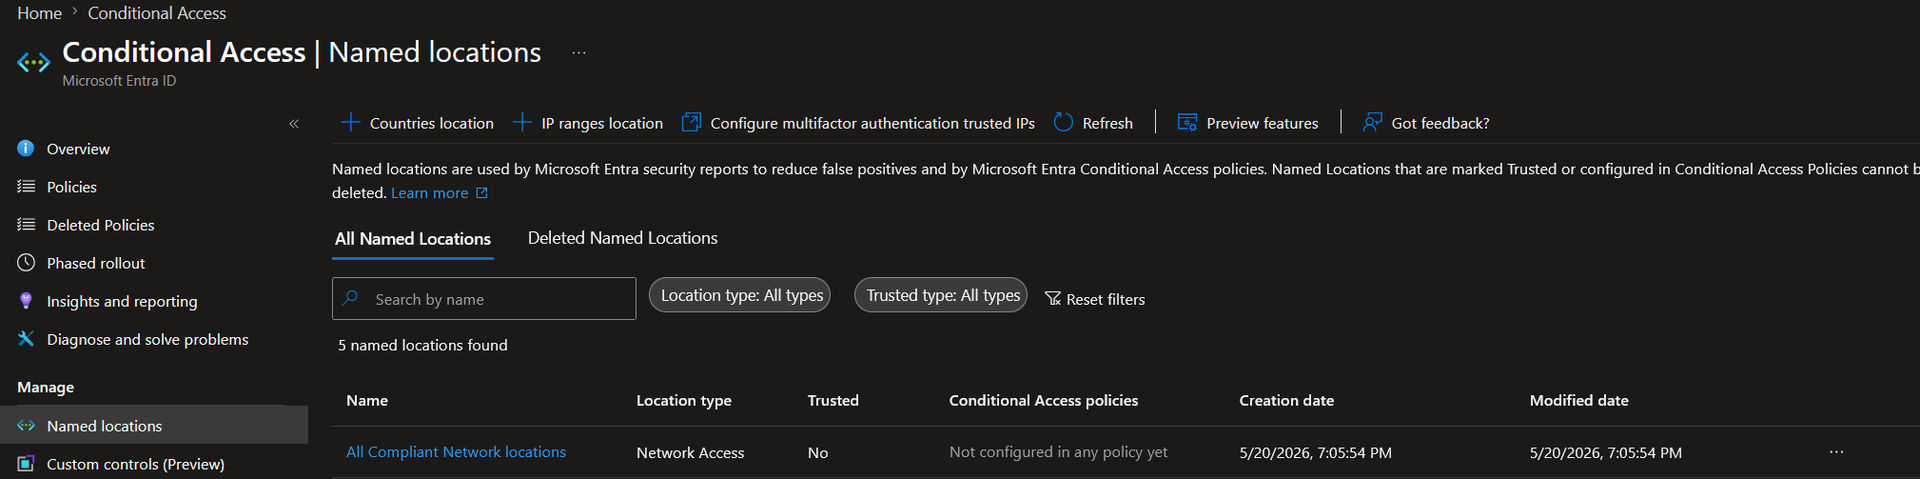Click the Conditional Access title icon
This screenshot has width=1920, height=479.
pos(33,62)
